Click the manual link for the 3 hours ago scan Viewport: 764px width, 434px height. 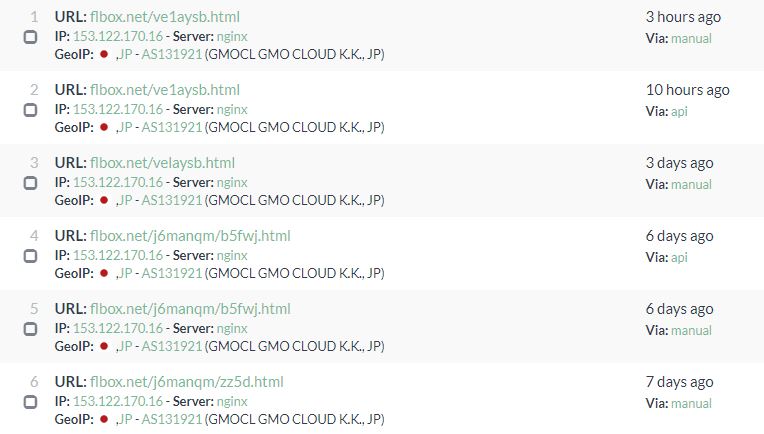[691, 38]
